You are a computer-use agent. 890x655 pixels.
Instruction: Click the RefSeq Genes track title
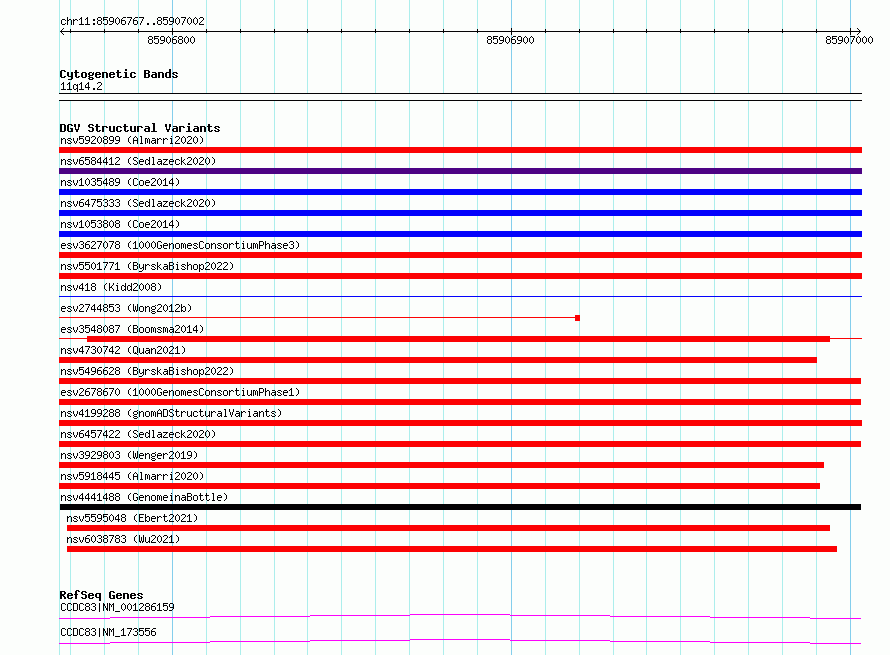point(101,595)
